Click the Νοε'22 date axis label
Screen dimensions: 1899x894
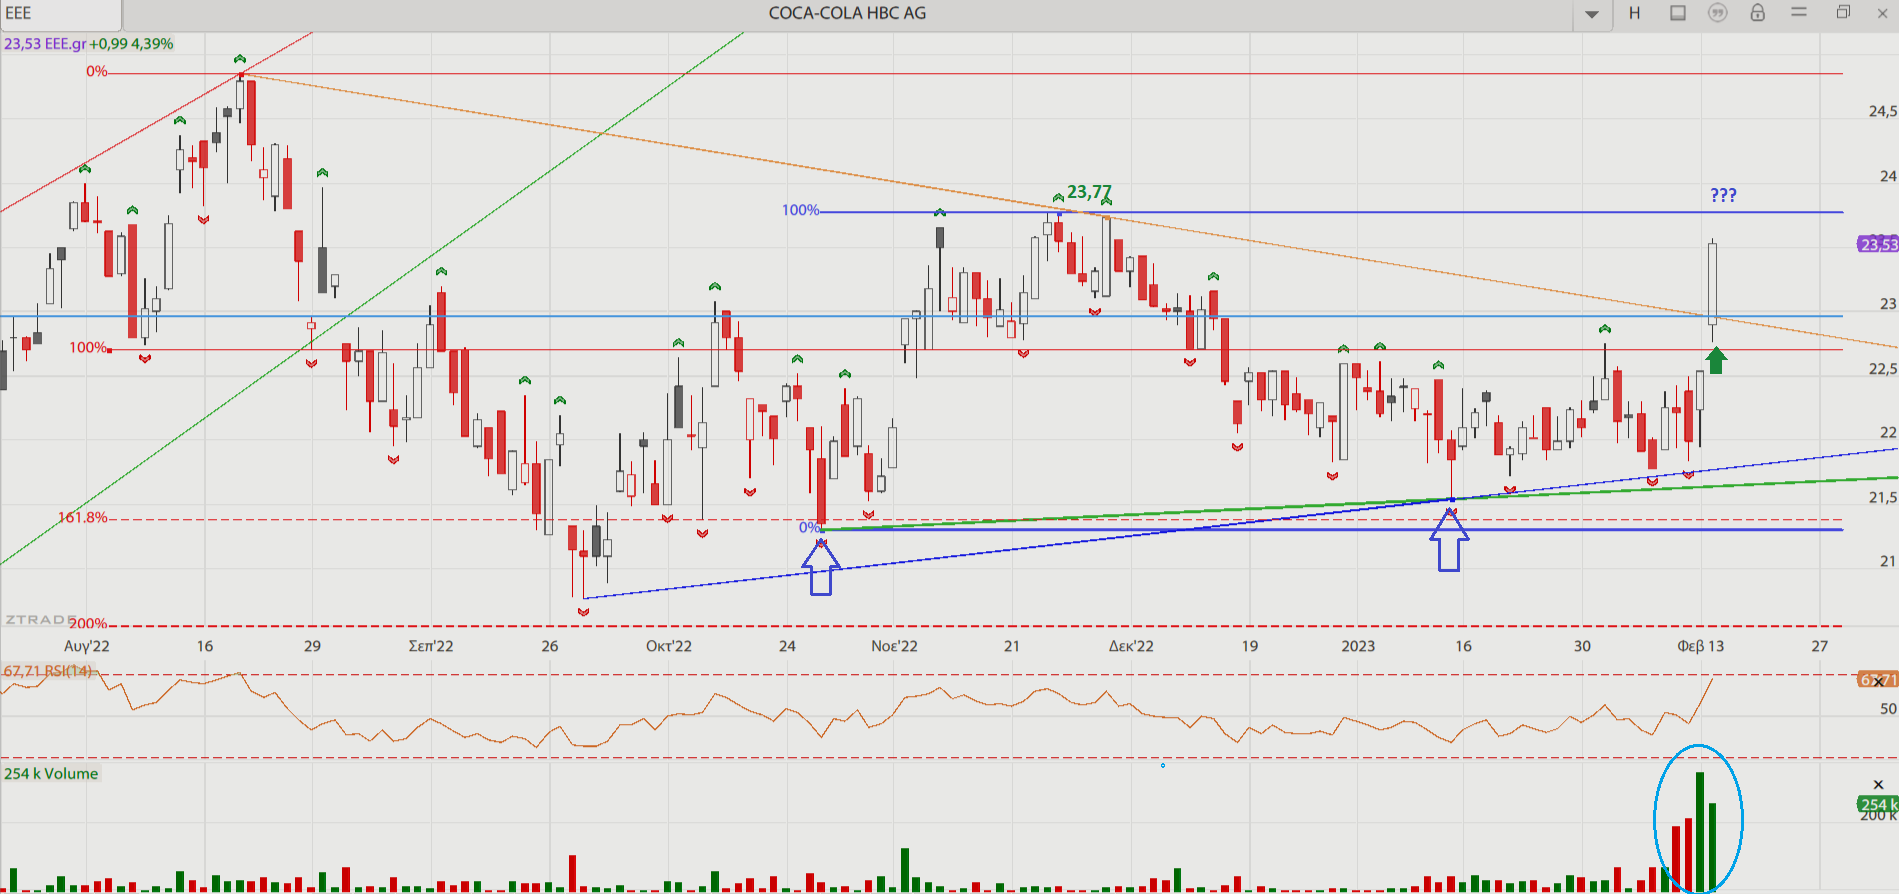[894, 646]
